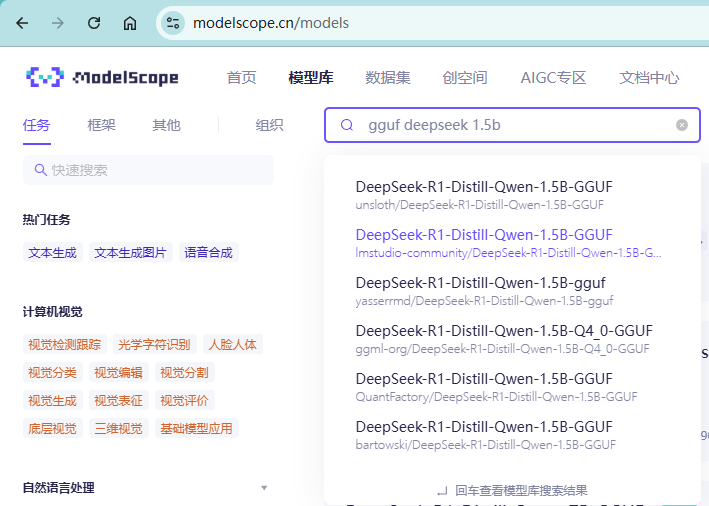Select lmstudio-community DeepSeek 1.5B GGUF suggestion
The height and width of the screenshot is (506, 709).
(512, 243)
